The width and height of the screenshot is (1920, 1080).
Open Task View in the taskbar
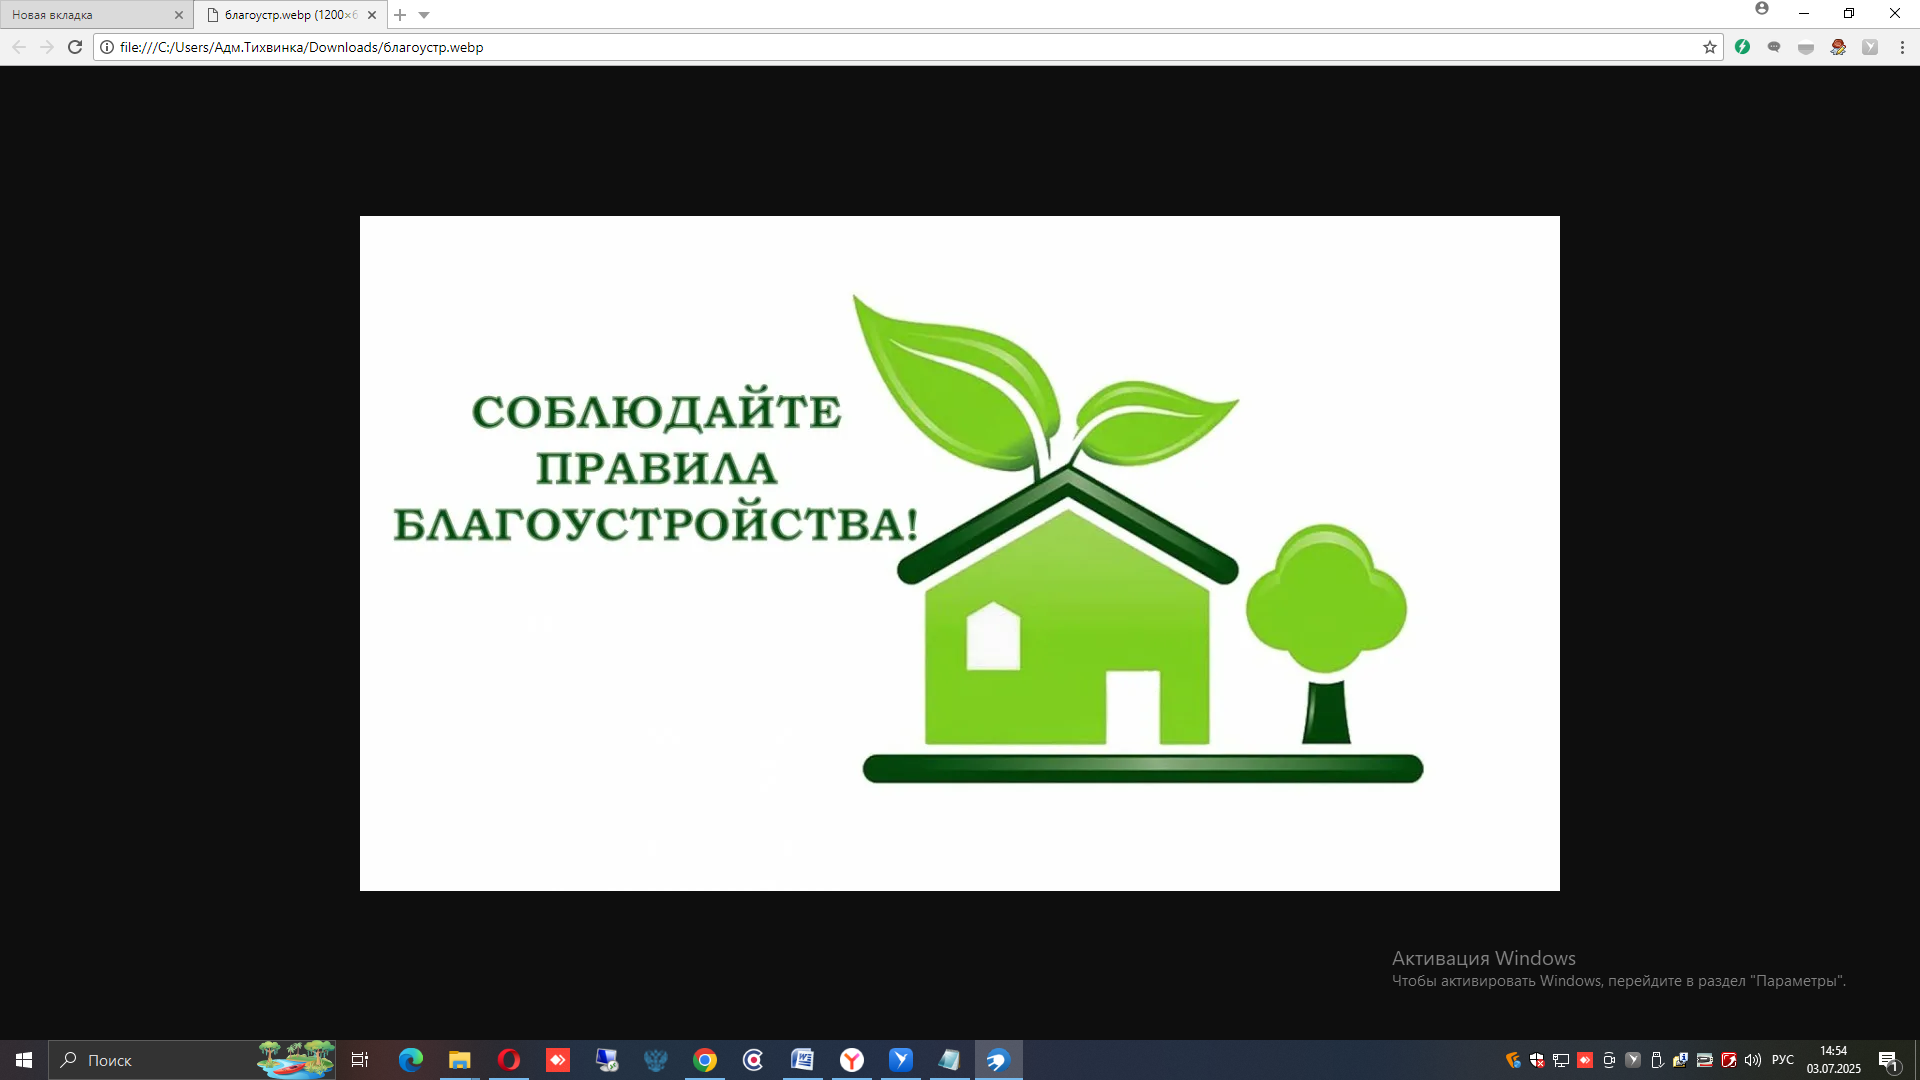point(360,1060)
